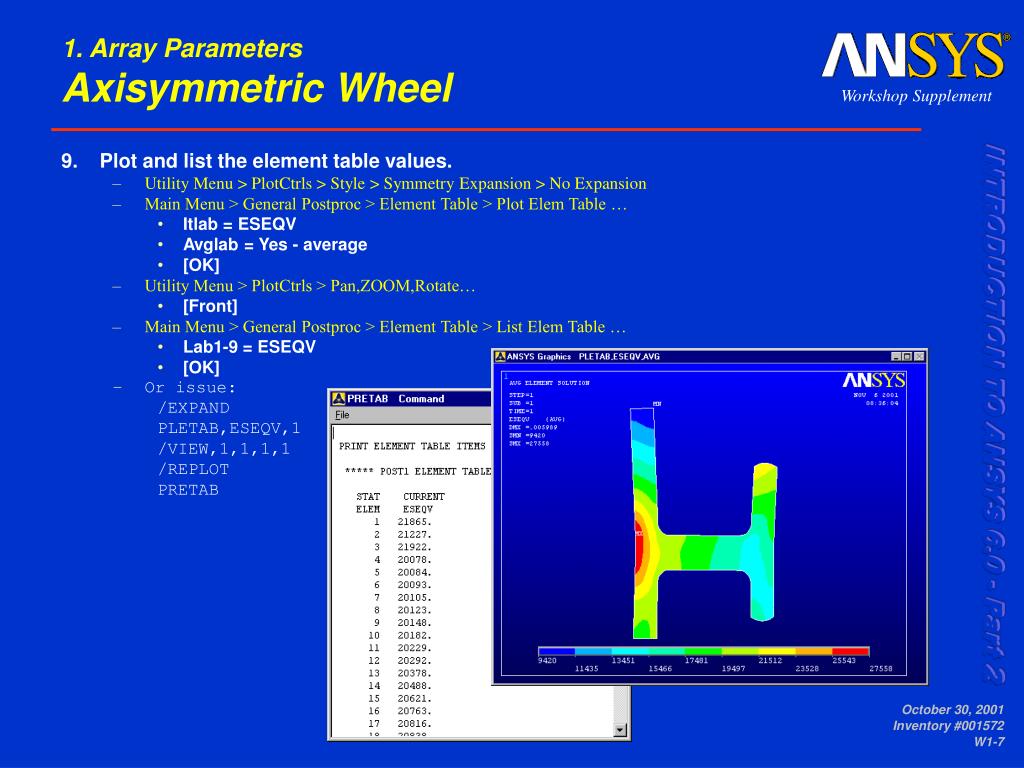Image resolution: width=1024 pixels, height=768 pixels.
Task: Click the Lab1-9 = ESEQV bullet
Action: (249, 347)
